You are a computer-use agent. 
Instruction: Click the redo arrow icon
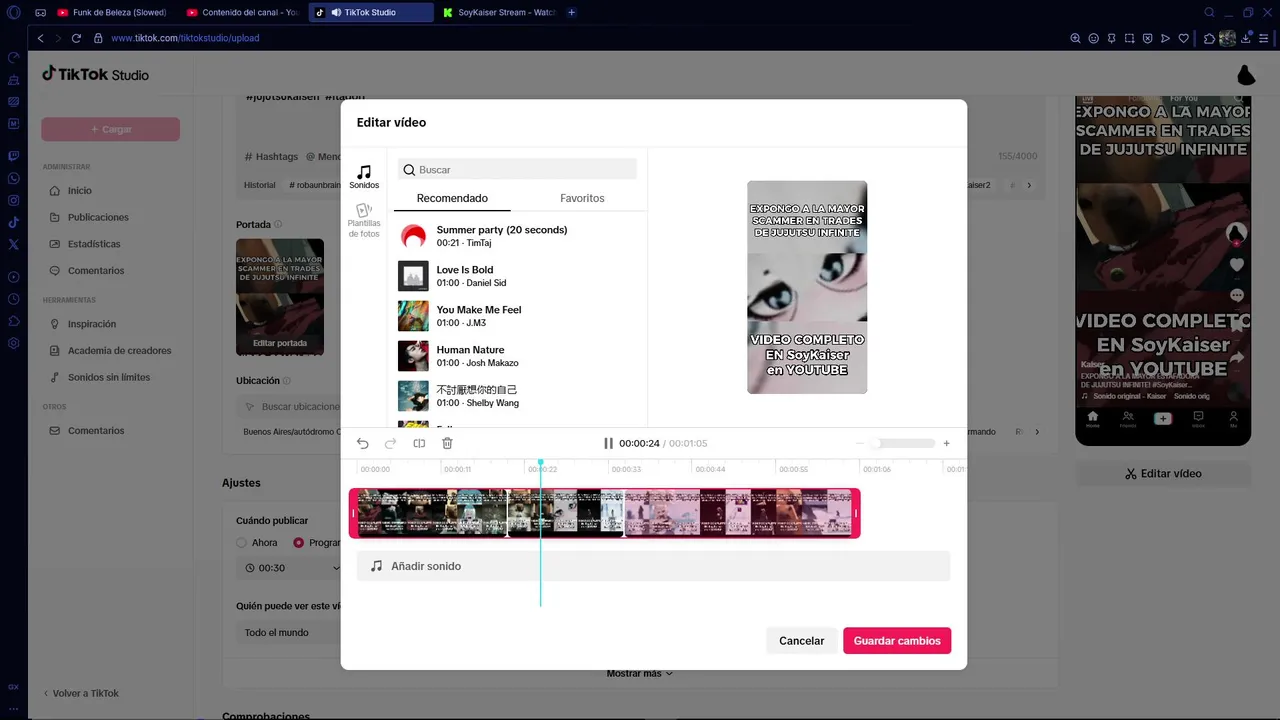pyautogui.click(x=391, y=443)
